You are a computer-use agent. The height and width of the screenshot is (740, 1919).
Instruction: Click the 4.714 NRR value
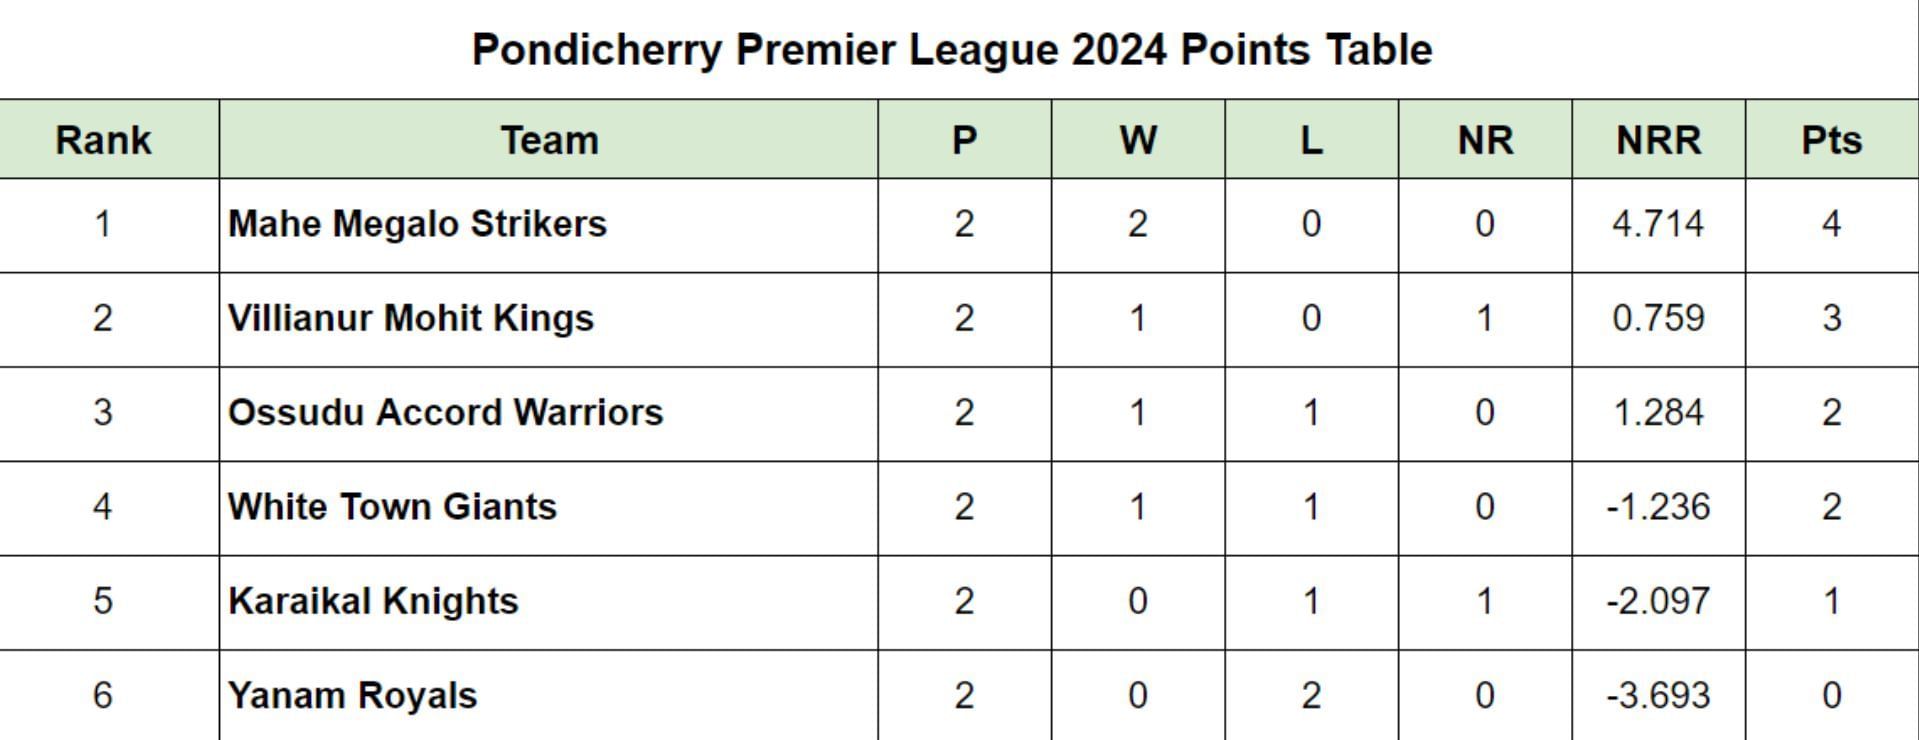click(x=1658, y=224)
